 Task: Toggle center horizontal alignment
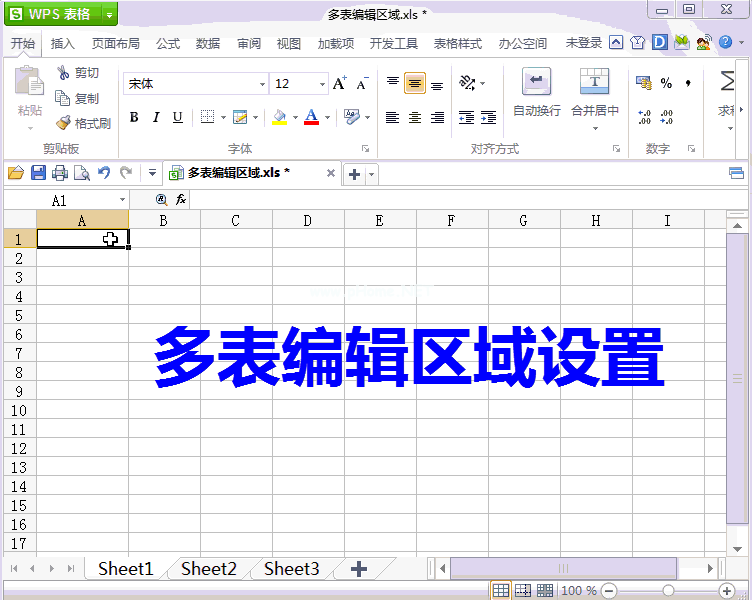coord(415,118)
